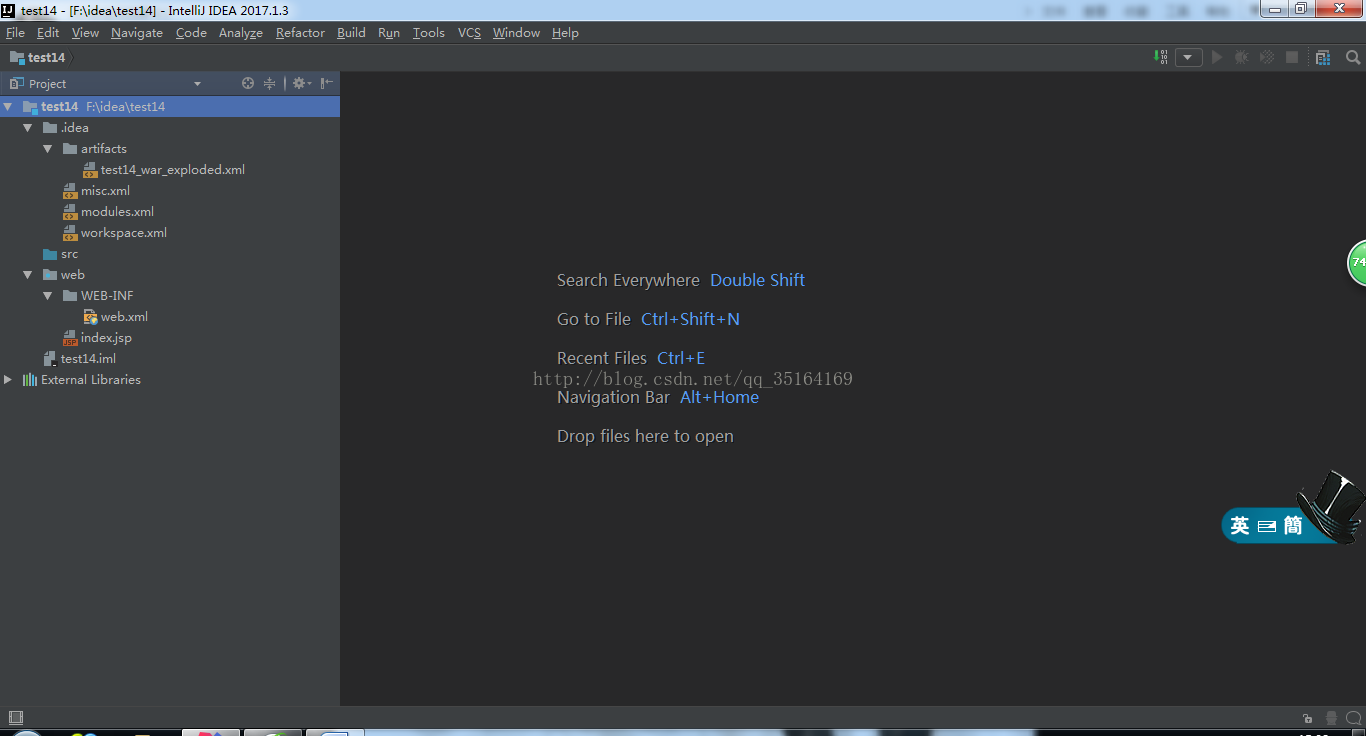Click the green-less Run play icon

coord(1217,57)
